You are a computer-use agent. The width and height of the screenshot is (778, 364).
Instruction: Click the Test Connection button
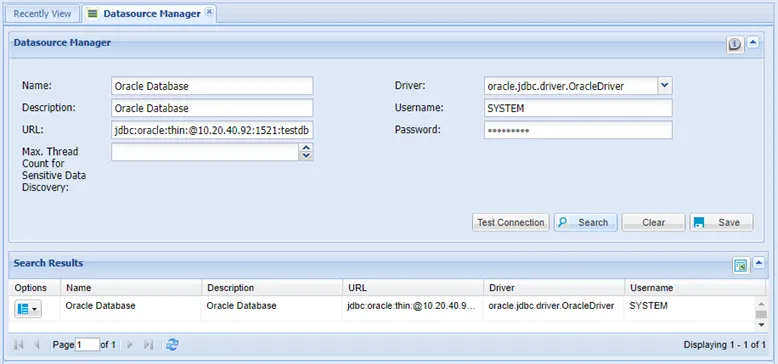tap(511, 222)
